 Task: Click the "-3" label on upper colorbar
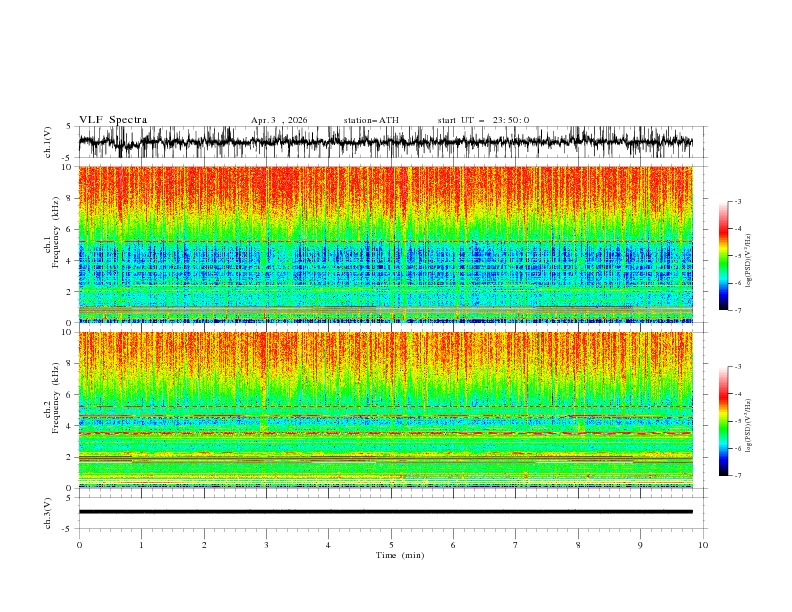coord(738,201)
